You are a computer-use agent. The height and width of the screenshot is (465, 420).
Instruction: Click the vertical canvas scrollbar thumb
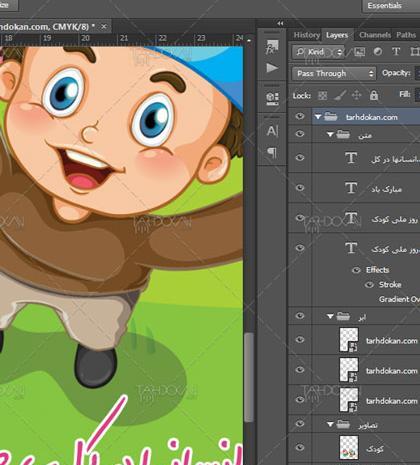pos(248,377)
